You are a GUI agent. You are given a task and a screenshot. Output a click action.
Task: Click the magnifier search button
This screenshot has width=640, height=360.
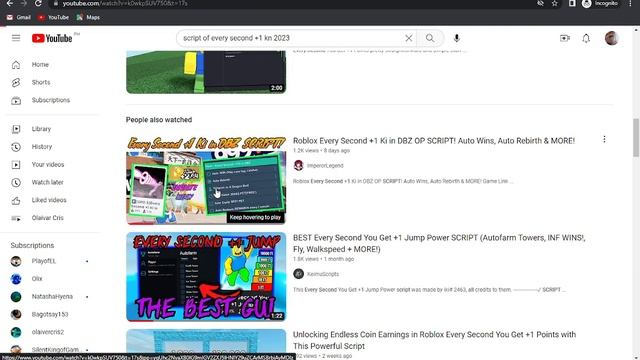point(430,38)
